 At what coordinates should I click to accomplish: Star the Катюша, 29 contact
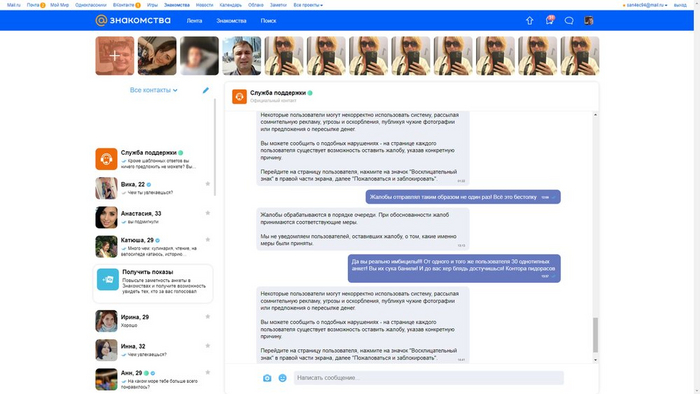(x=208, y=240)
